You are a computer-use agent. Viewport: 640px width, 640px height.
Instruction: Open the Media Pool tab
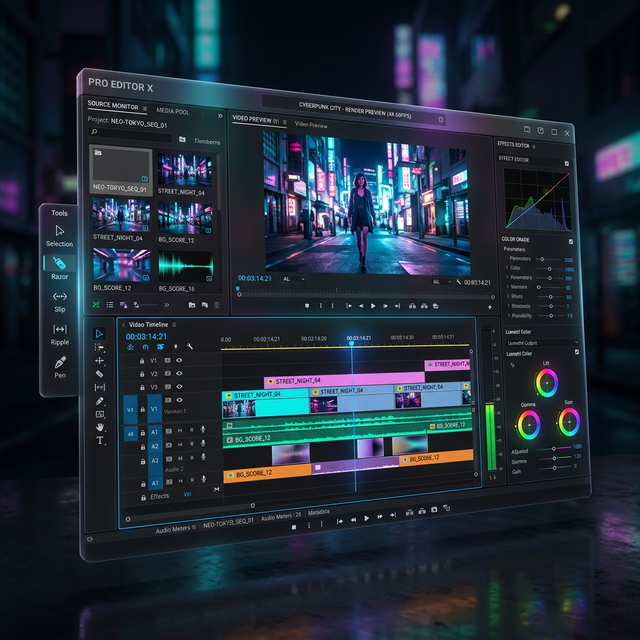173,111
